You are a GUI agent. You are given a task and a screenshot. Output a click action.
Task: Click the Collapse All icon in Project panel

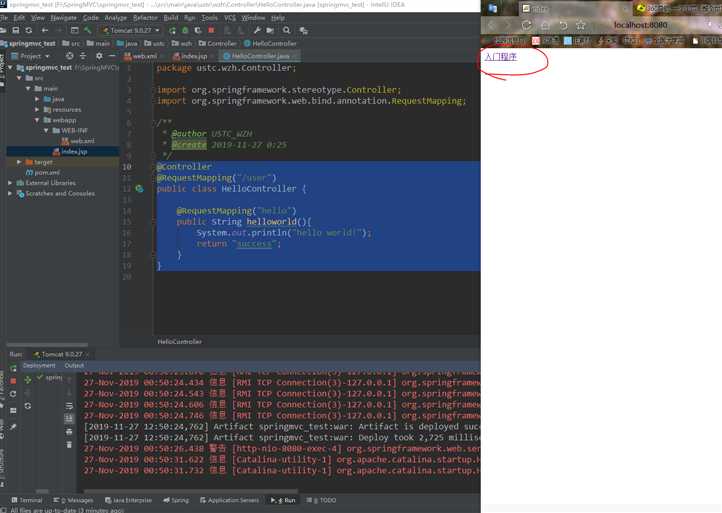click(83, 56)
